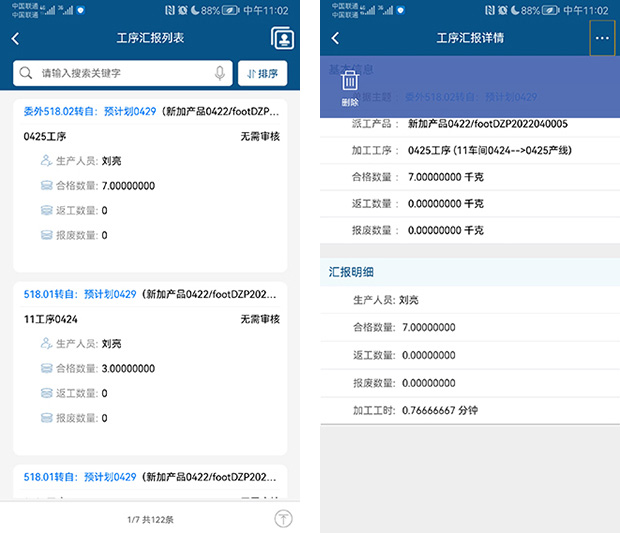Go back from the 工序汇报列表 screen
Screen dimensions: 620x533
16,39
